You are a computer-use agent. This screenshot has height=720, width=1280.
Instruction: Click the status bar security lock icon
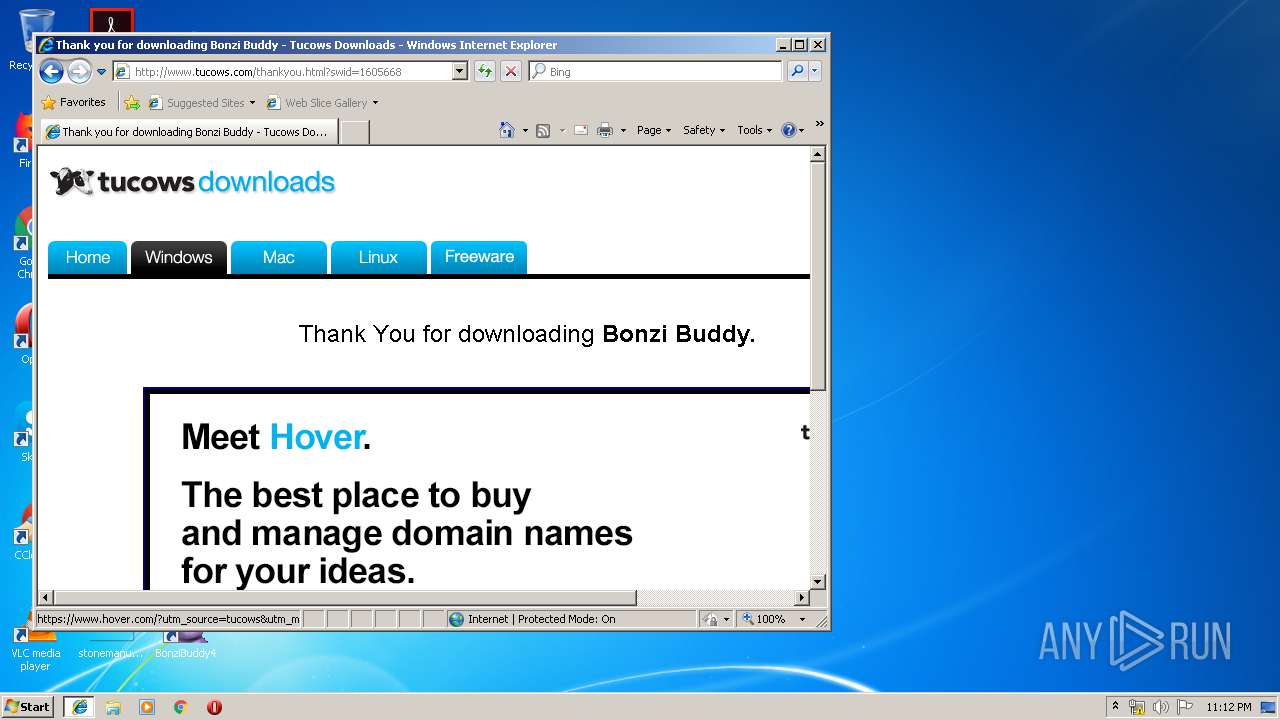710,619
